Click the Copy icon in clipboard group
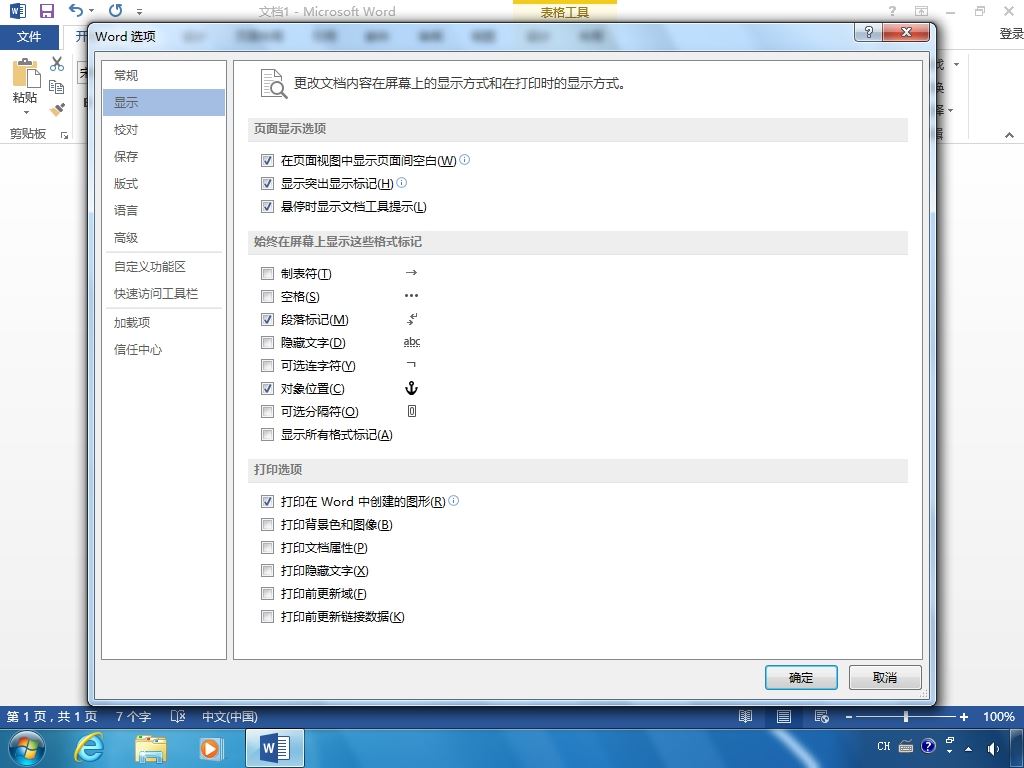1024x768 pixels. (x=57, y=86)
